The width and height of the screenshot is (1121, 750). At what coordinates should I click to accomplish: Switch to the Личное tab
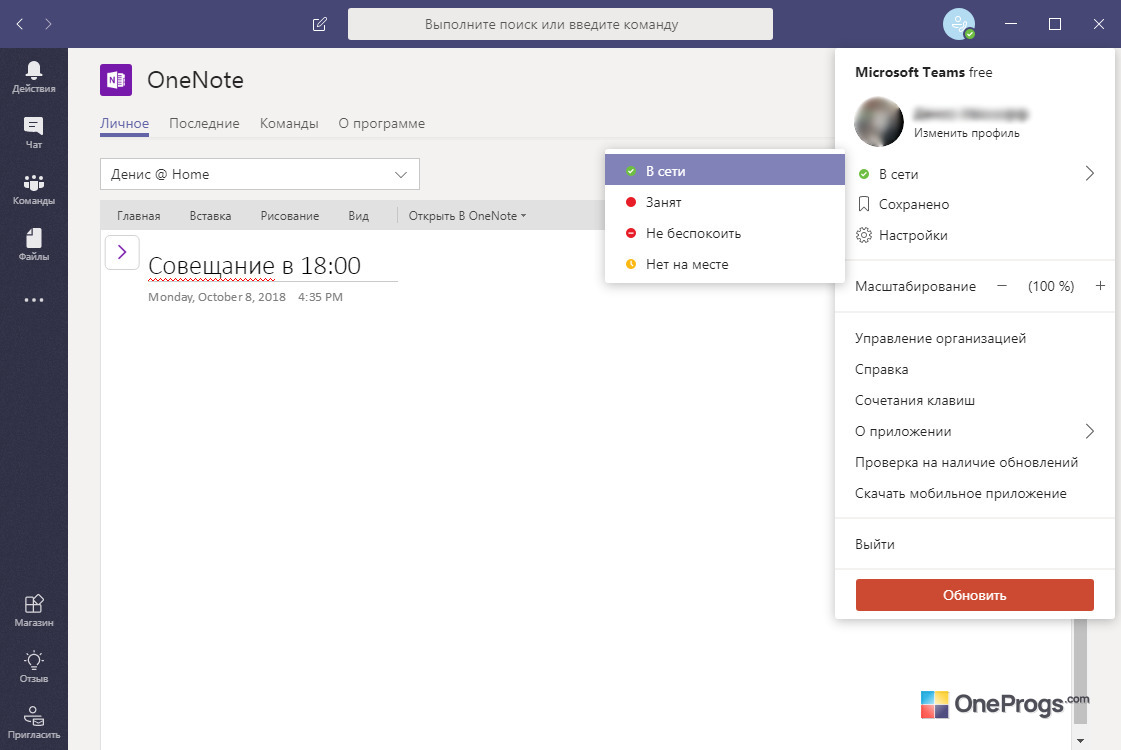pyautogui.click(x=124, y=123)
